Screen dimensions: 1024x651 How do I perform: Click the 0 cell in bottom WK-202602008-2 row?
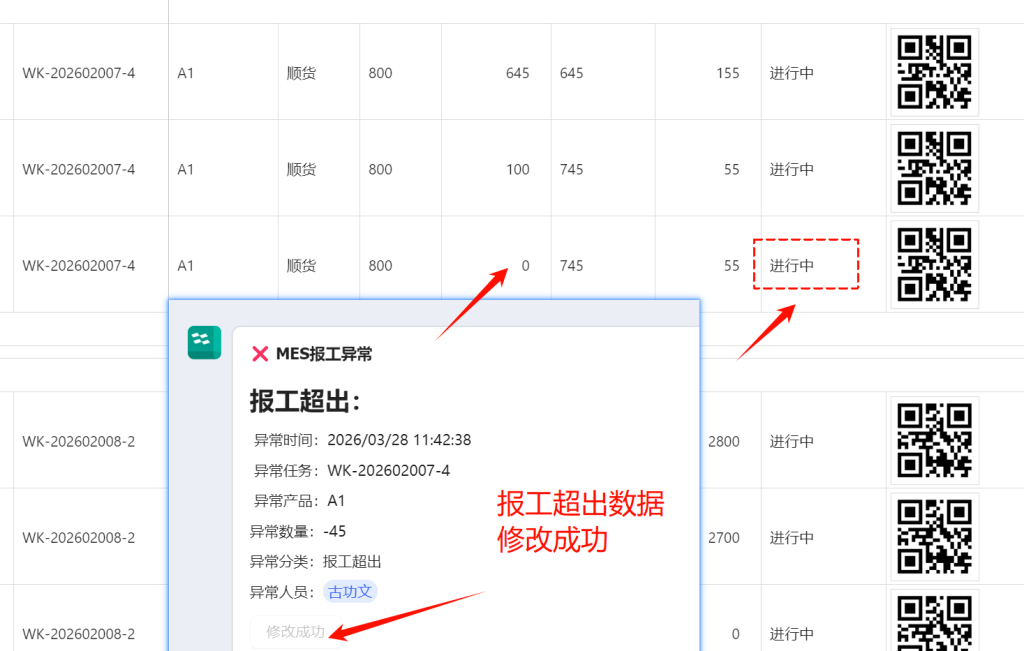click(735, 634)
